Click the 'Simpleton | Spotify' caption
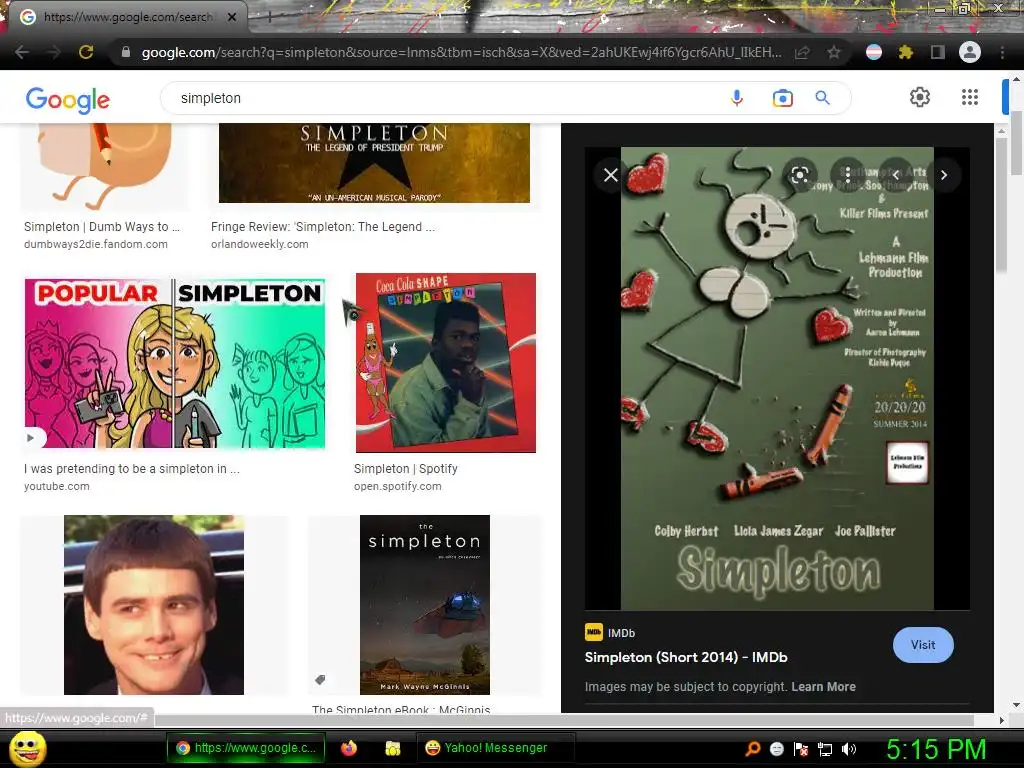The image size is (1024, 768). point(406,469)
